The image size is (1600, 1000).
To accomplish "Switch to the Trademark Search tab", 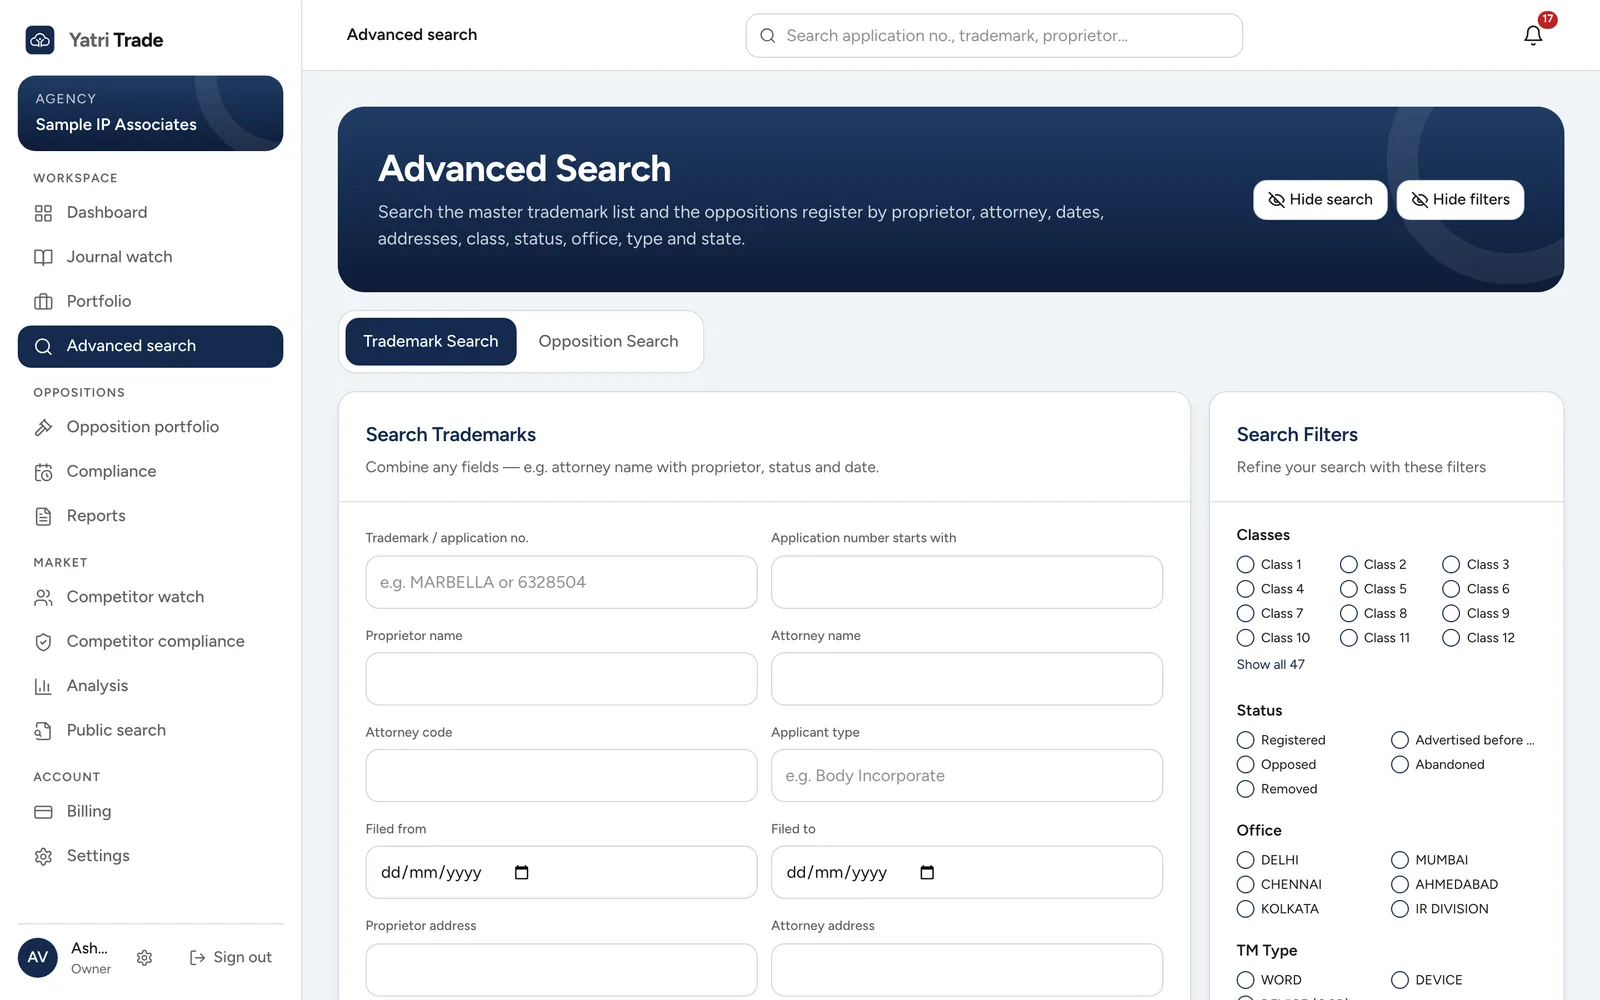I will pos(431,342).
